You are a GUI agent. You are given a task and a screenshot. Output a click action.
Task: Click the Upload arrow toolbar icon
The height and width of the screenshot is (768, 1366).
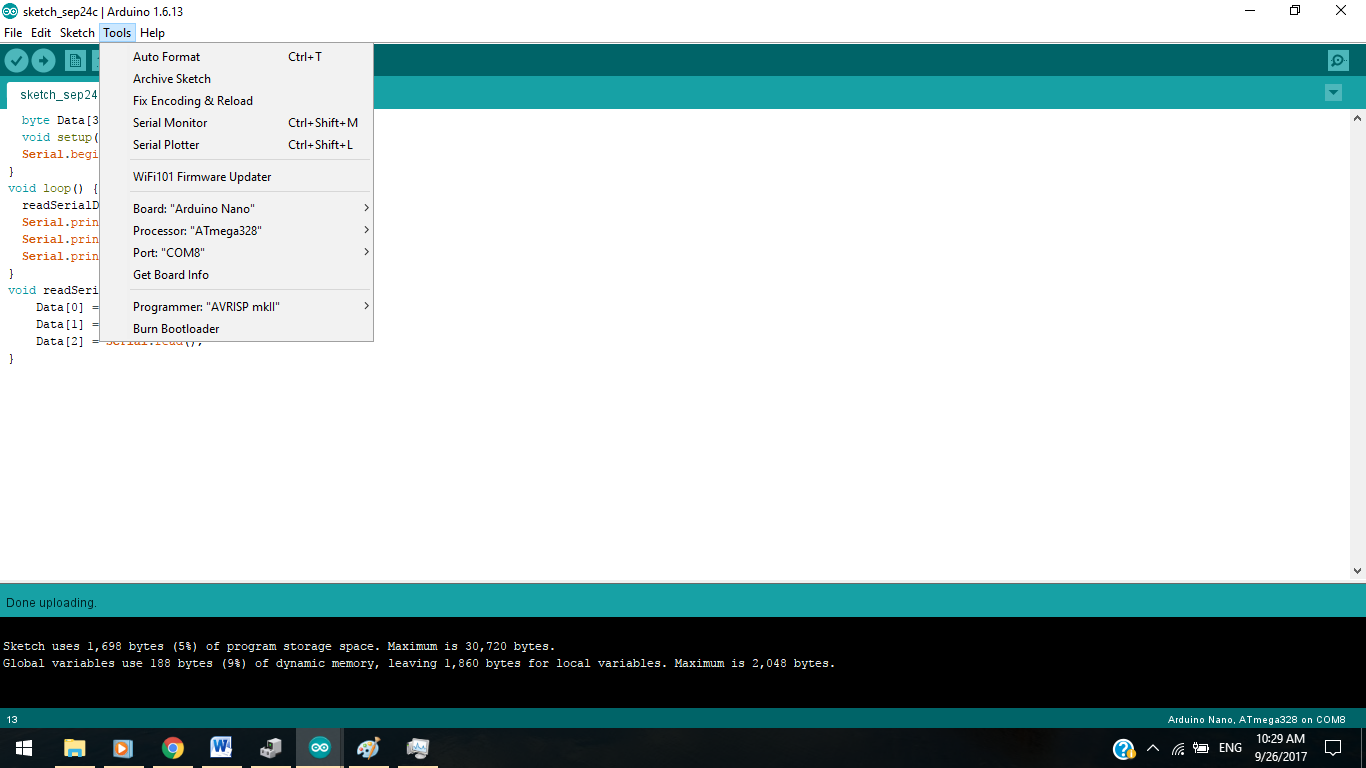pos(43,61)
